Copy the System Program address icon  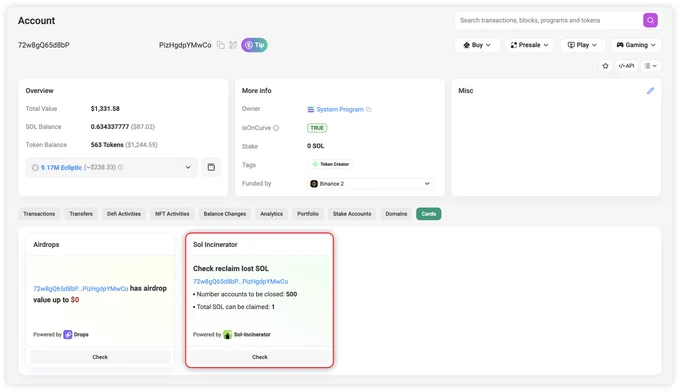point(369,109)
